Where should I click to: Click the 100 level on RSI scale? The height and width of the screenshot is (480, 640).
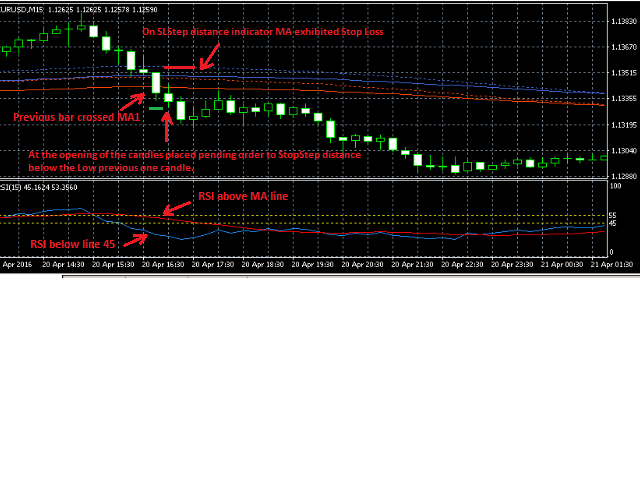(x=616, y=186)
